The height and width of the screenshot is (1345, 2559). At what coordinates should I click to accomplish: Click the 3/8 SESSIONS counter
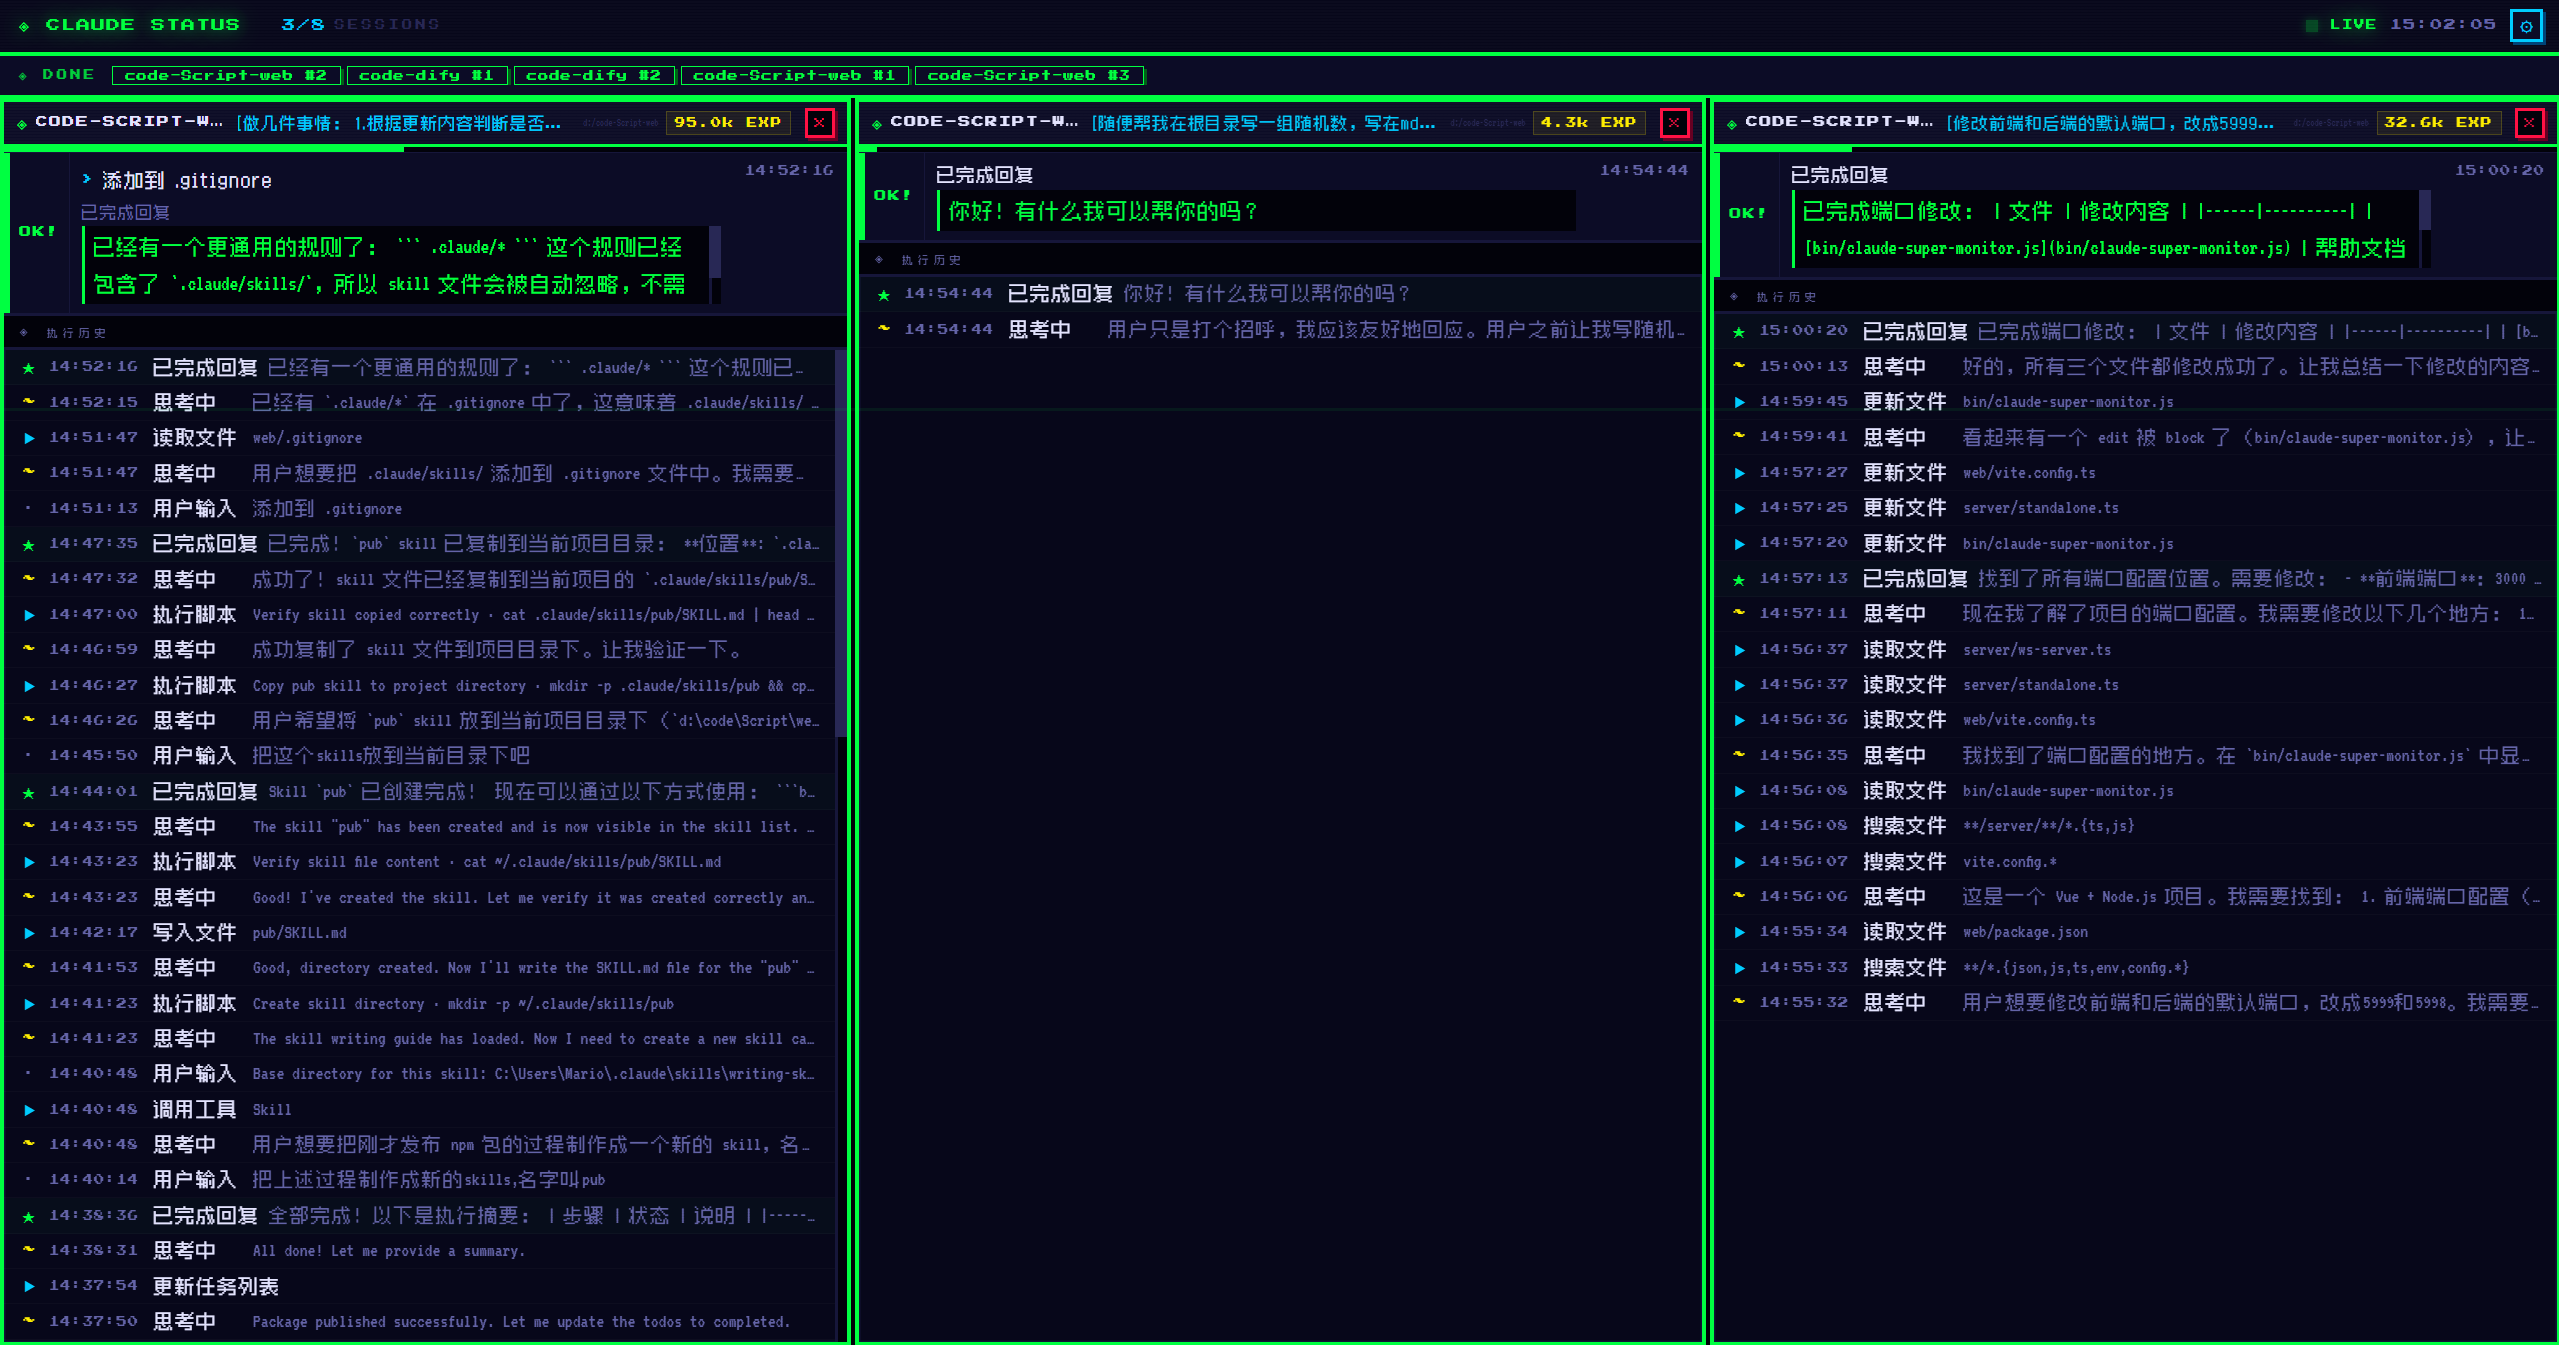[x=360, y=24]
